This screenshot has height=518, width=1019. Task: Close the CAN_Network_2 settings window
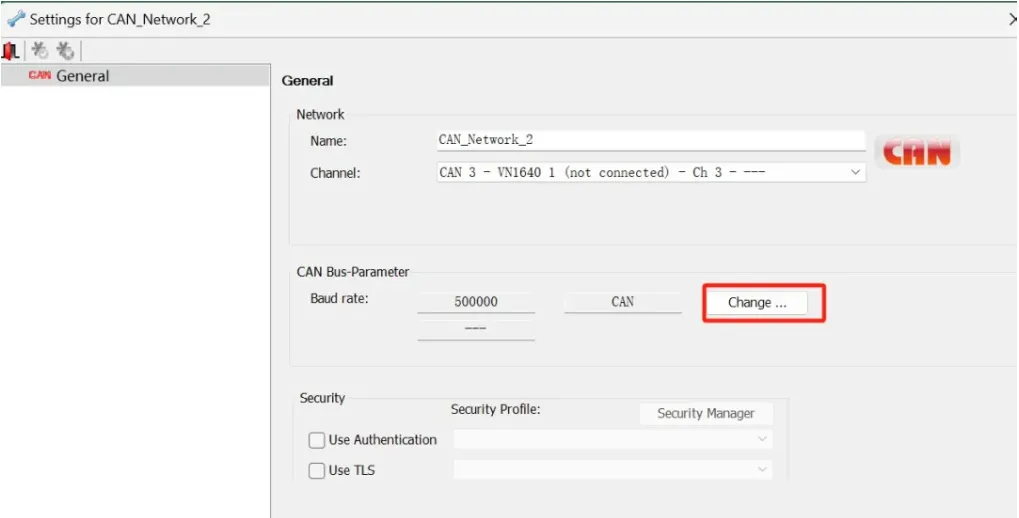pos(1012,19)
